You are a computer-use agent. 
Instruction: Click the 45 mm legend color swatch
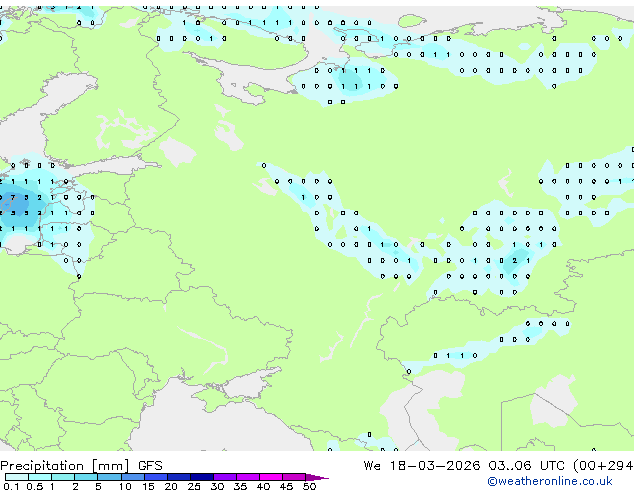point(294,477)
